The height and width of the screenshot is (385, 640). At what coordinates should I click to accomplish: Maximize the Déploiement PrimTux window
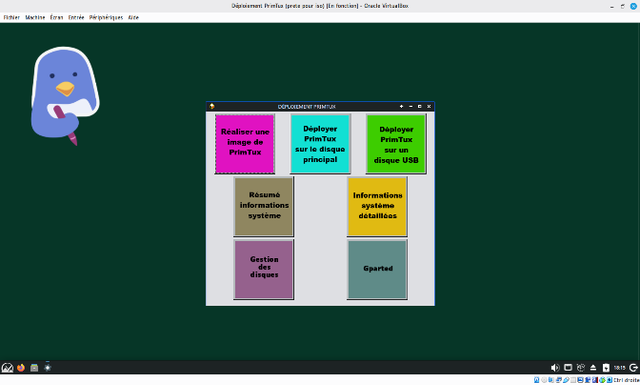click(420, 106)
